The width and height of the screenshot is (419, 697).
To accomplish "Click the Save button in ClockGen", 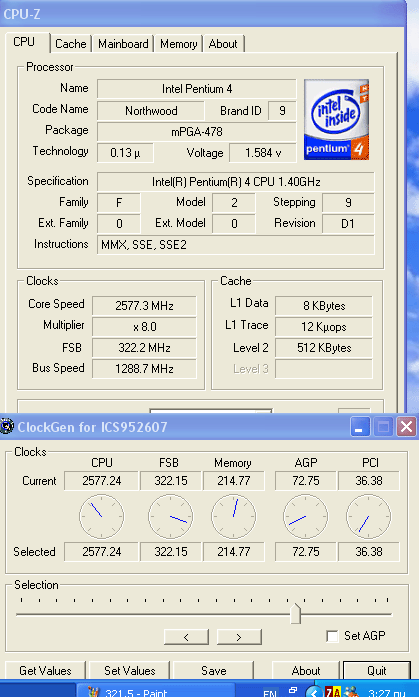I will (x=214, y=670).
